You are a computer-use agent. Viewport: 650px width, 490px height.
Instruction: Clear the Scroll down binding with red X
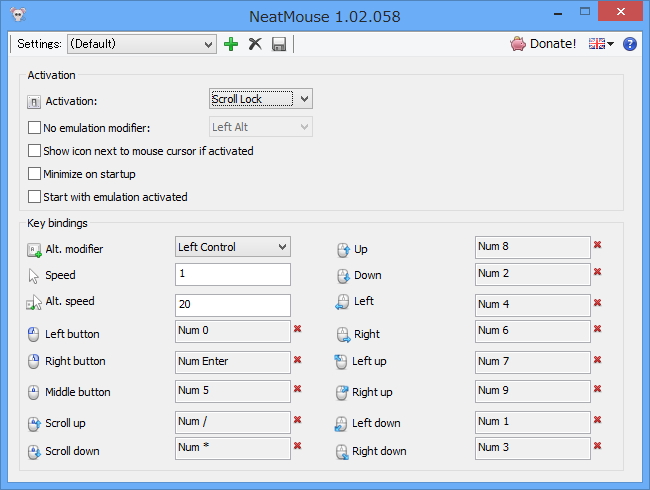point(297,446)
